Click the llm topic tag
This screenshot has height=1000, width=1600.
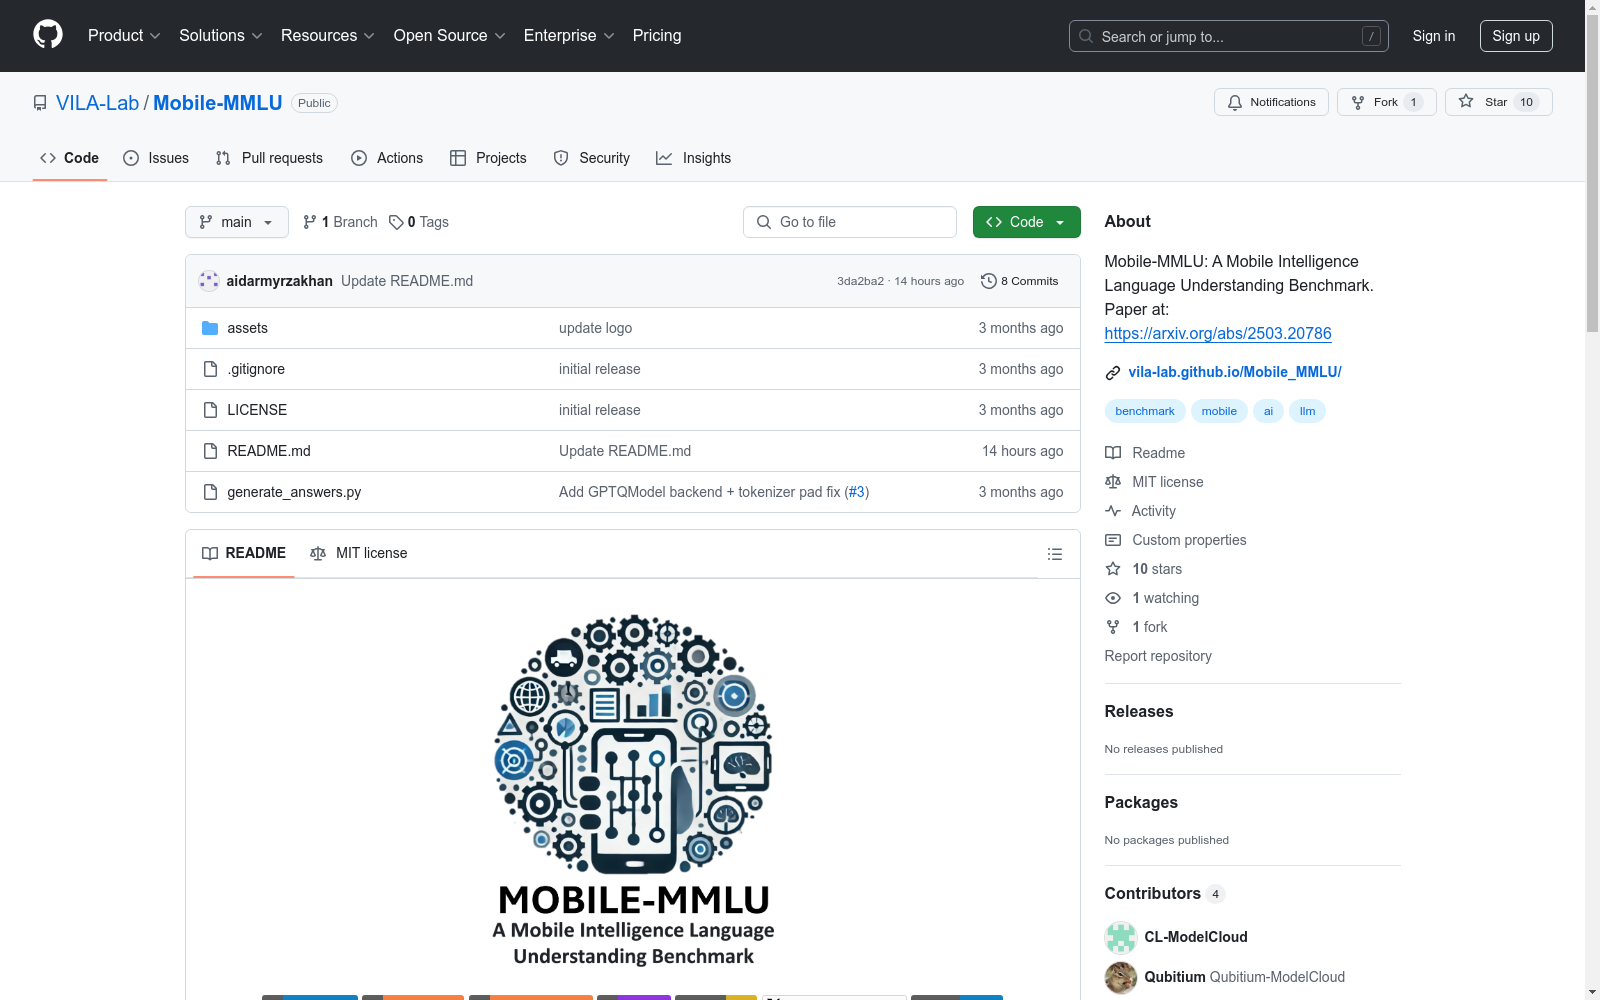click(x=1307, y=411)
